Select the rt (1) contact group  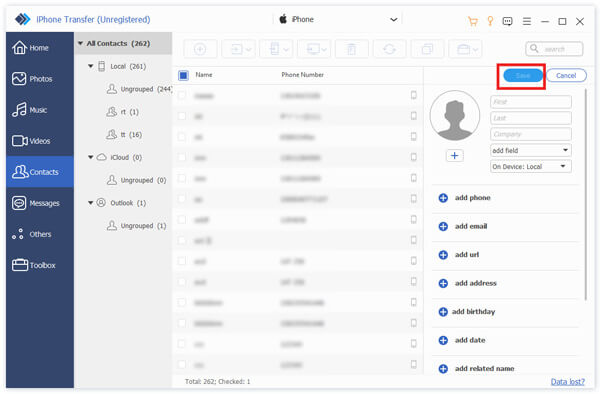123,112
